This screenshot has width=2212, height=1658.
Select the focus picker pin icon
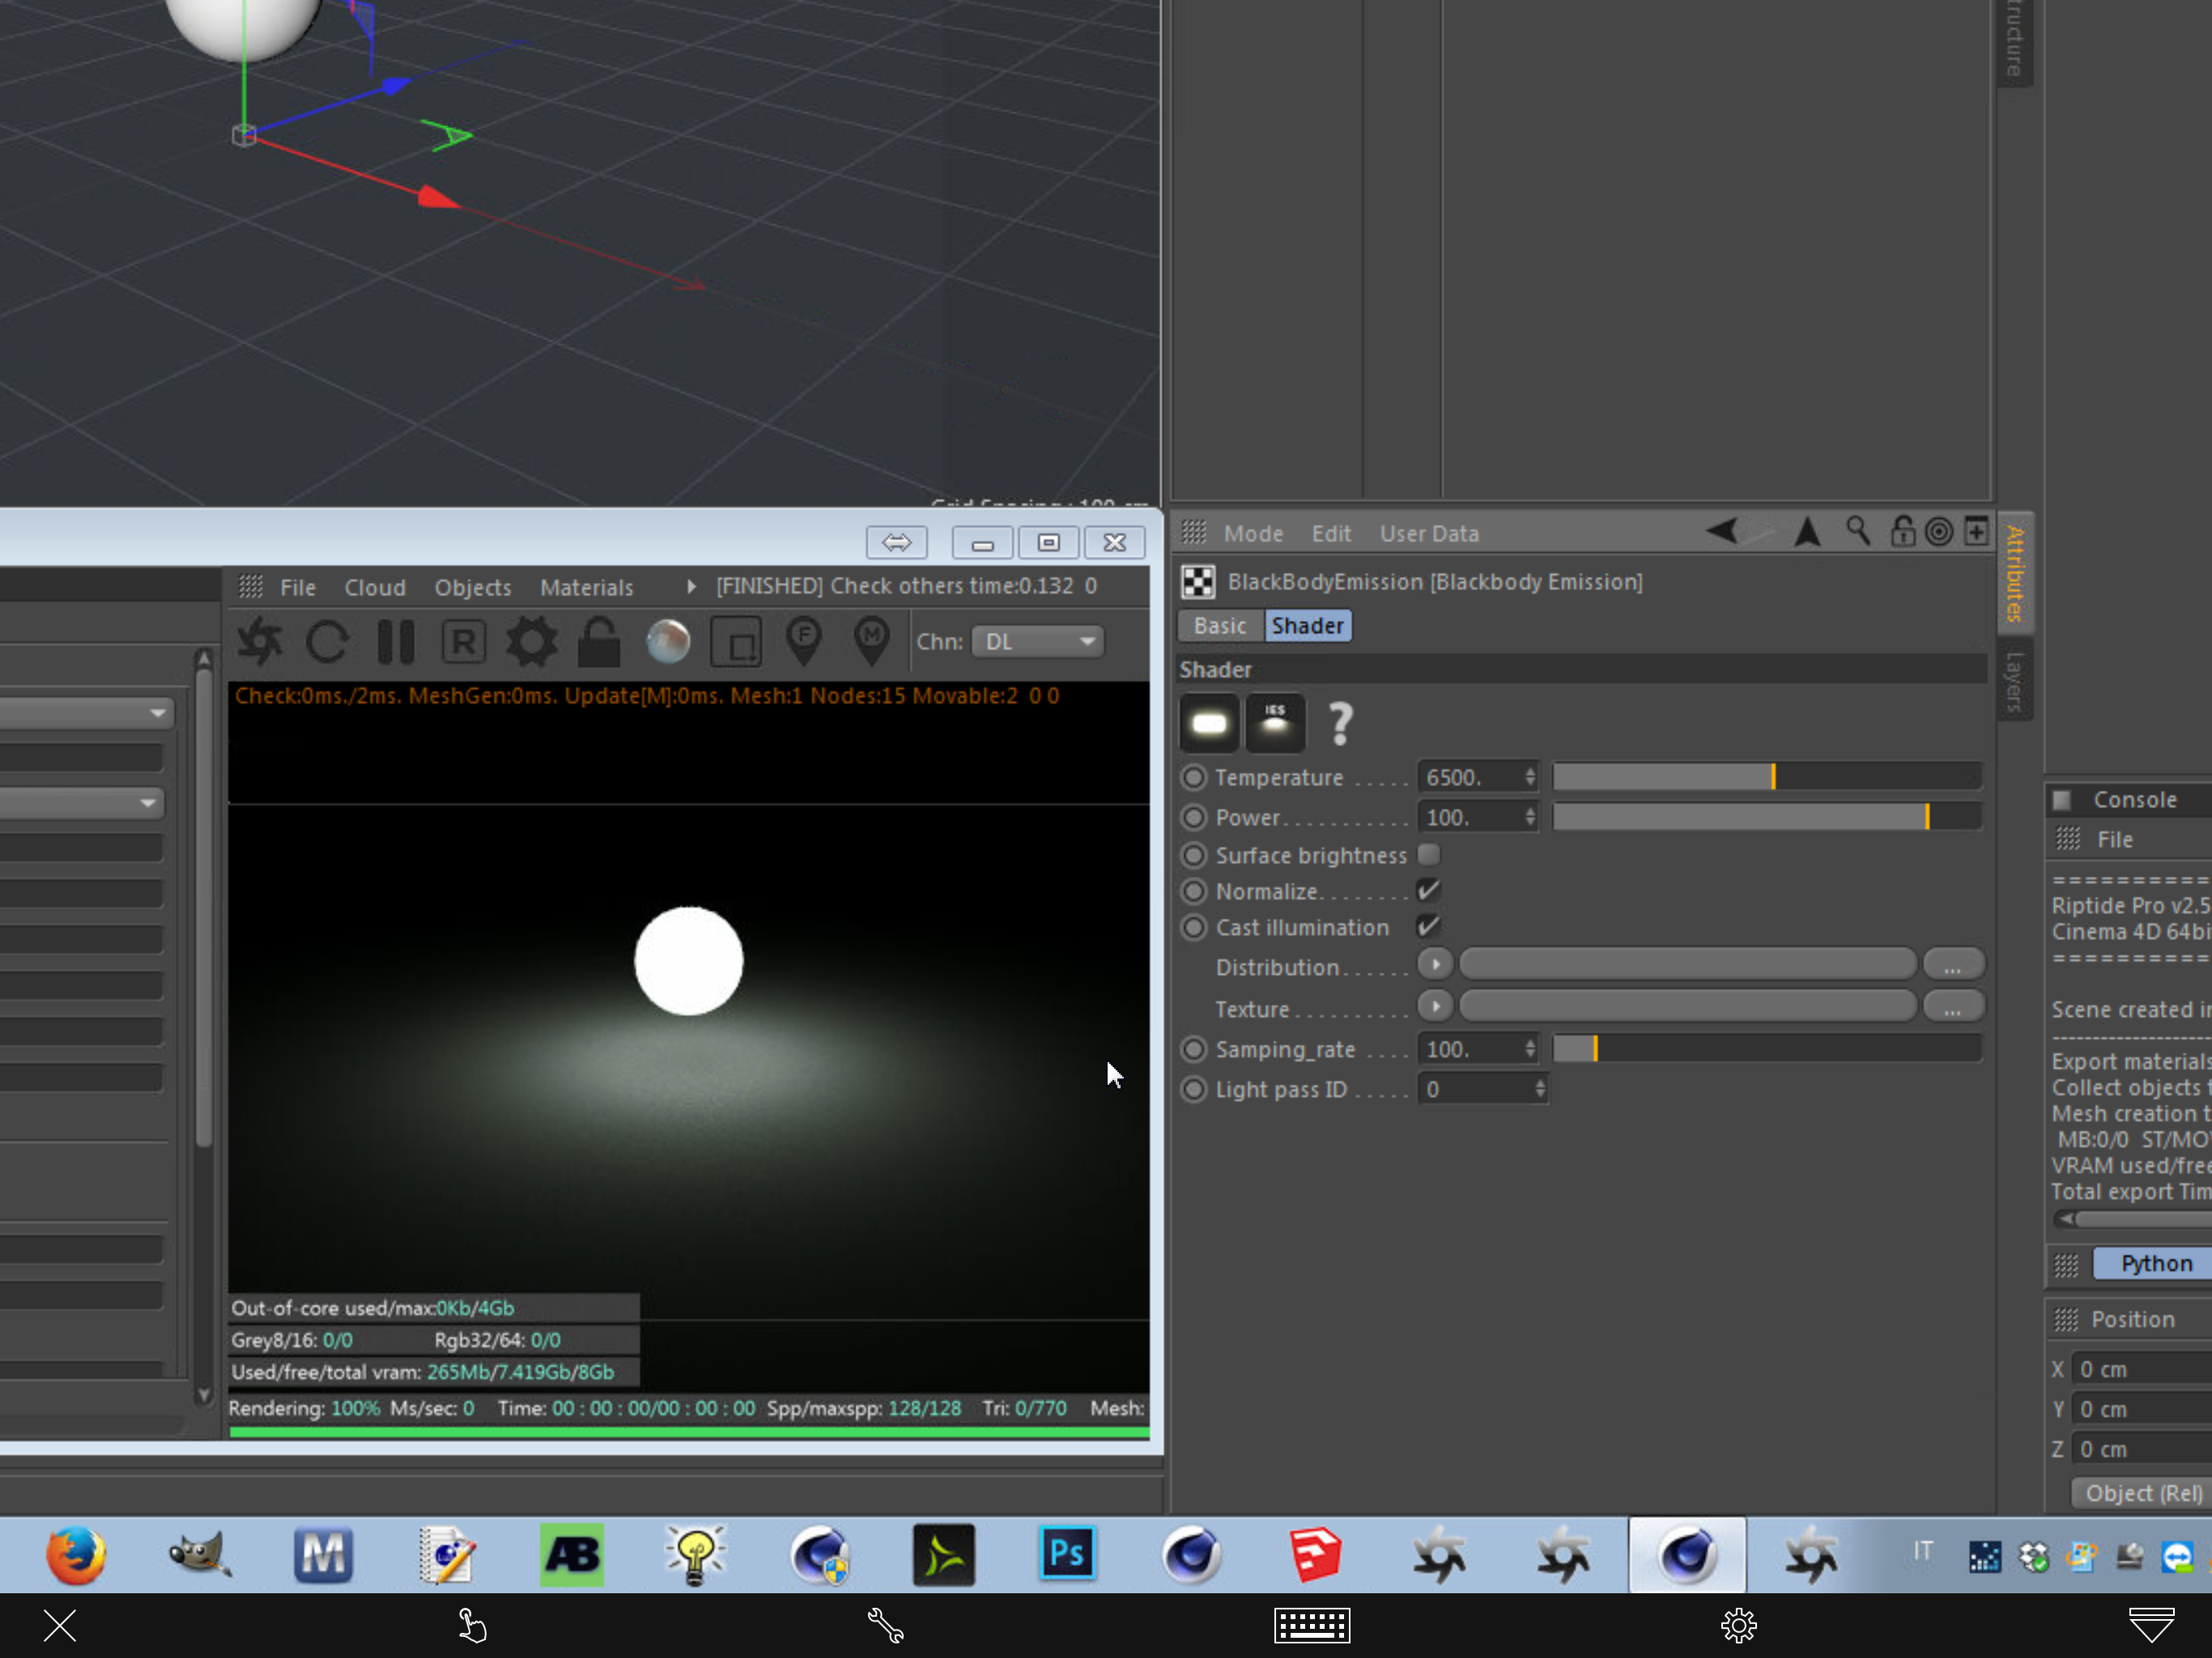point(804,642)
